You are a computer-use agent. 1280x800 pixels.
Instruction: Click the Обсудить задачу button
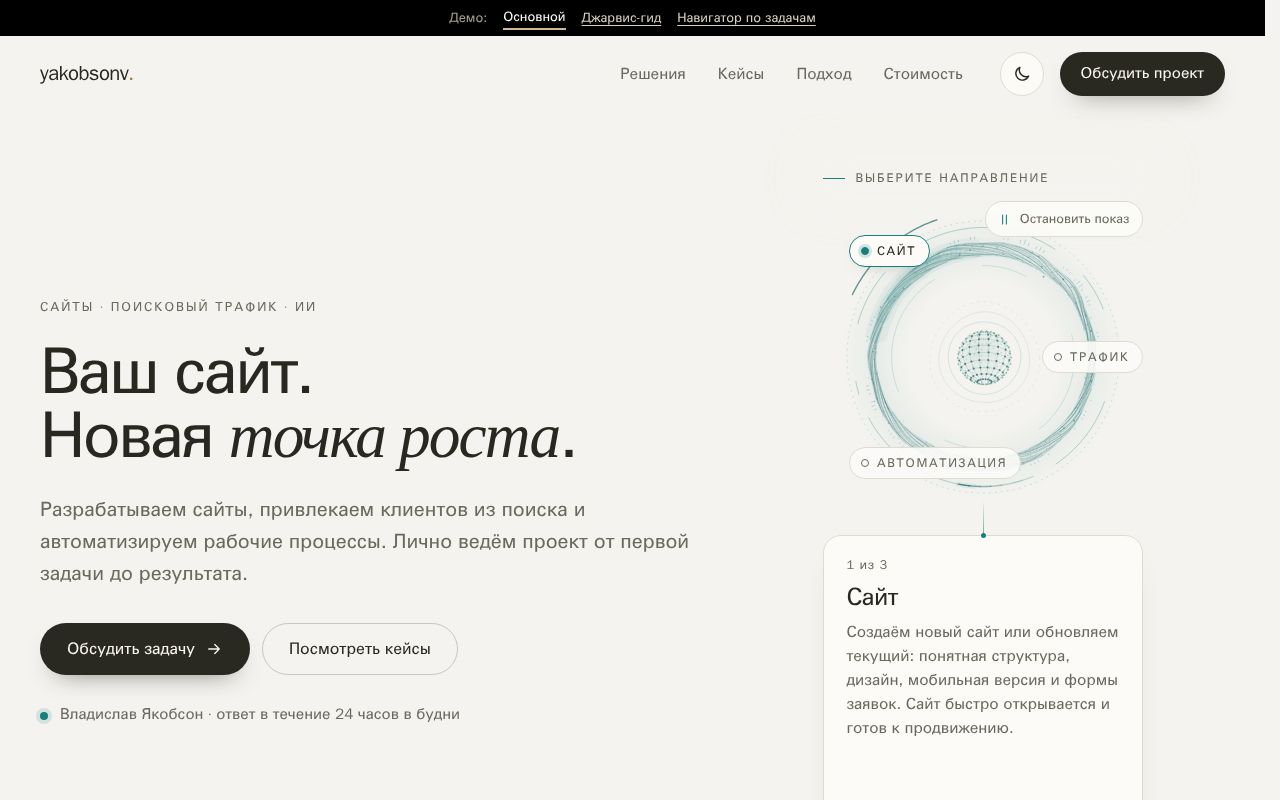click(x=145, y=649)
